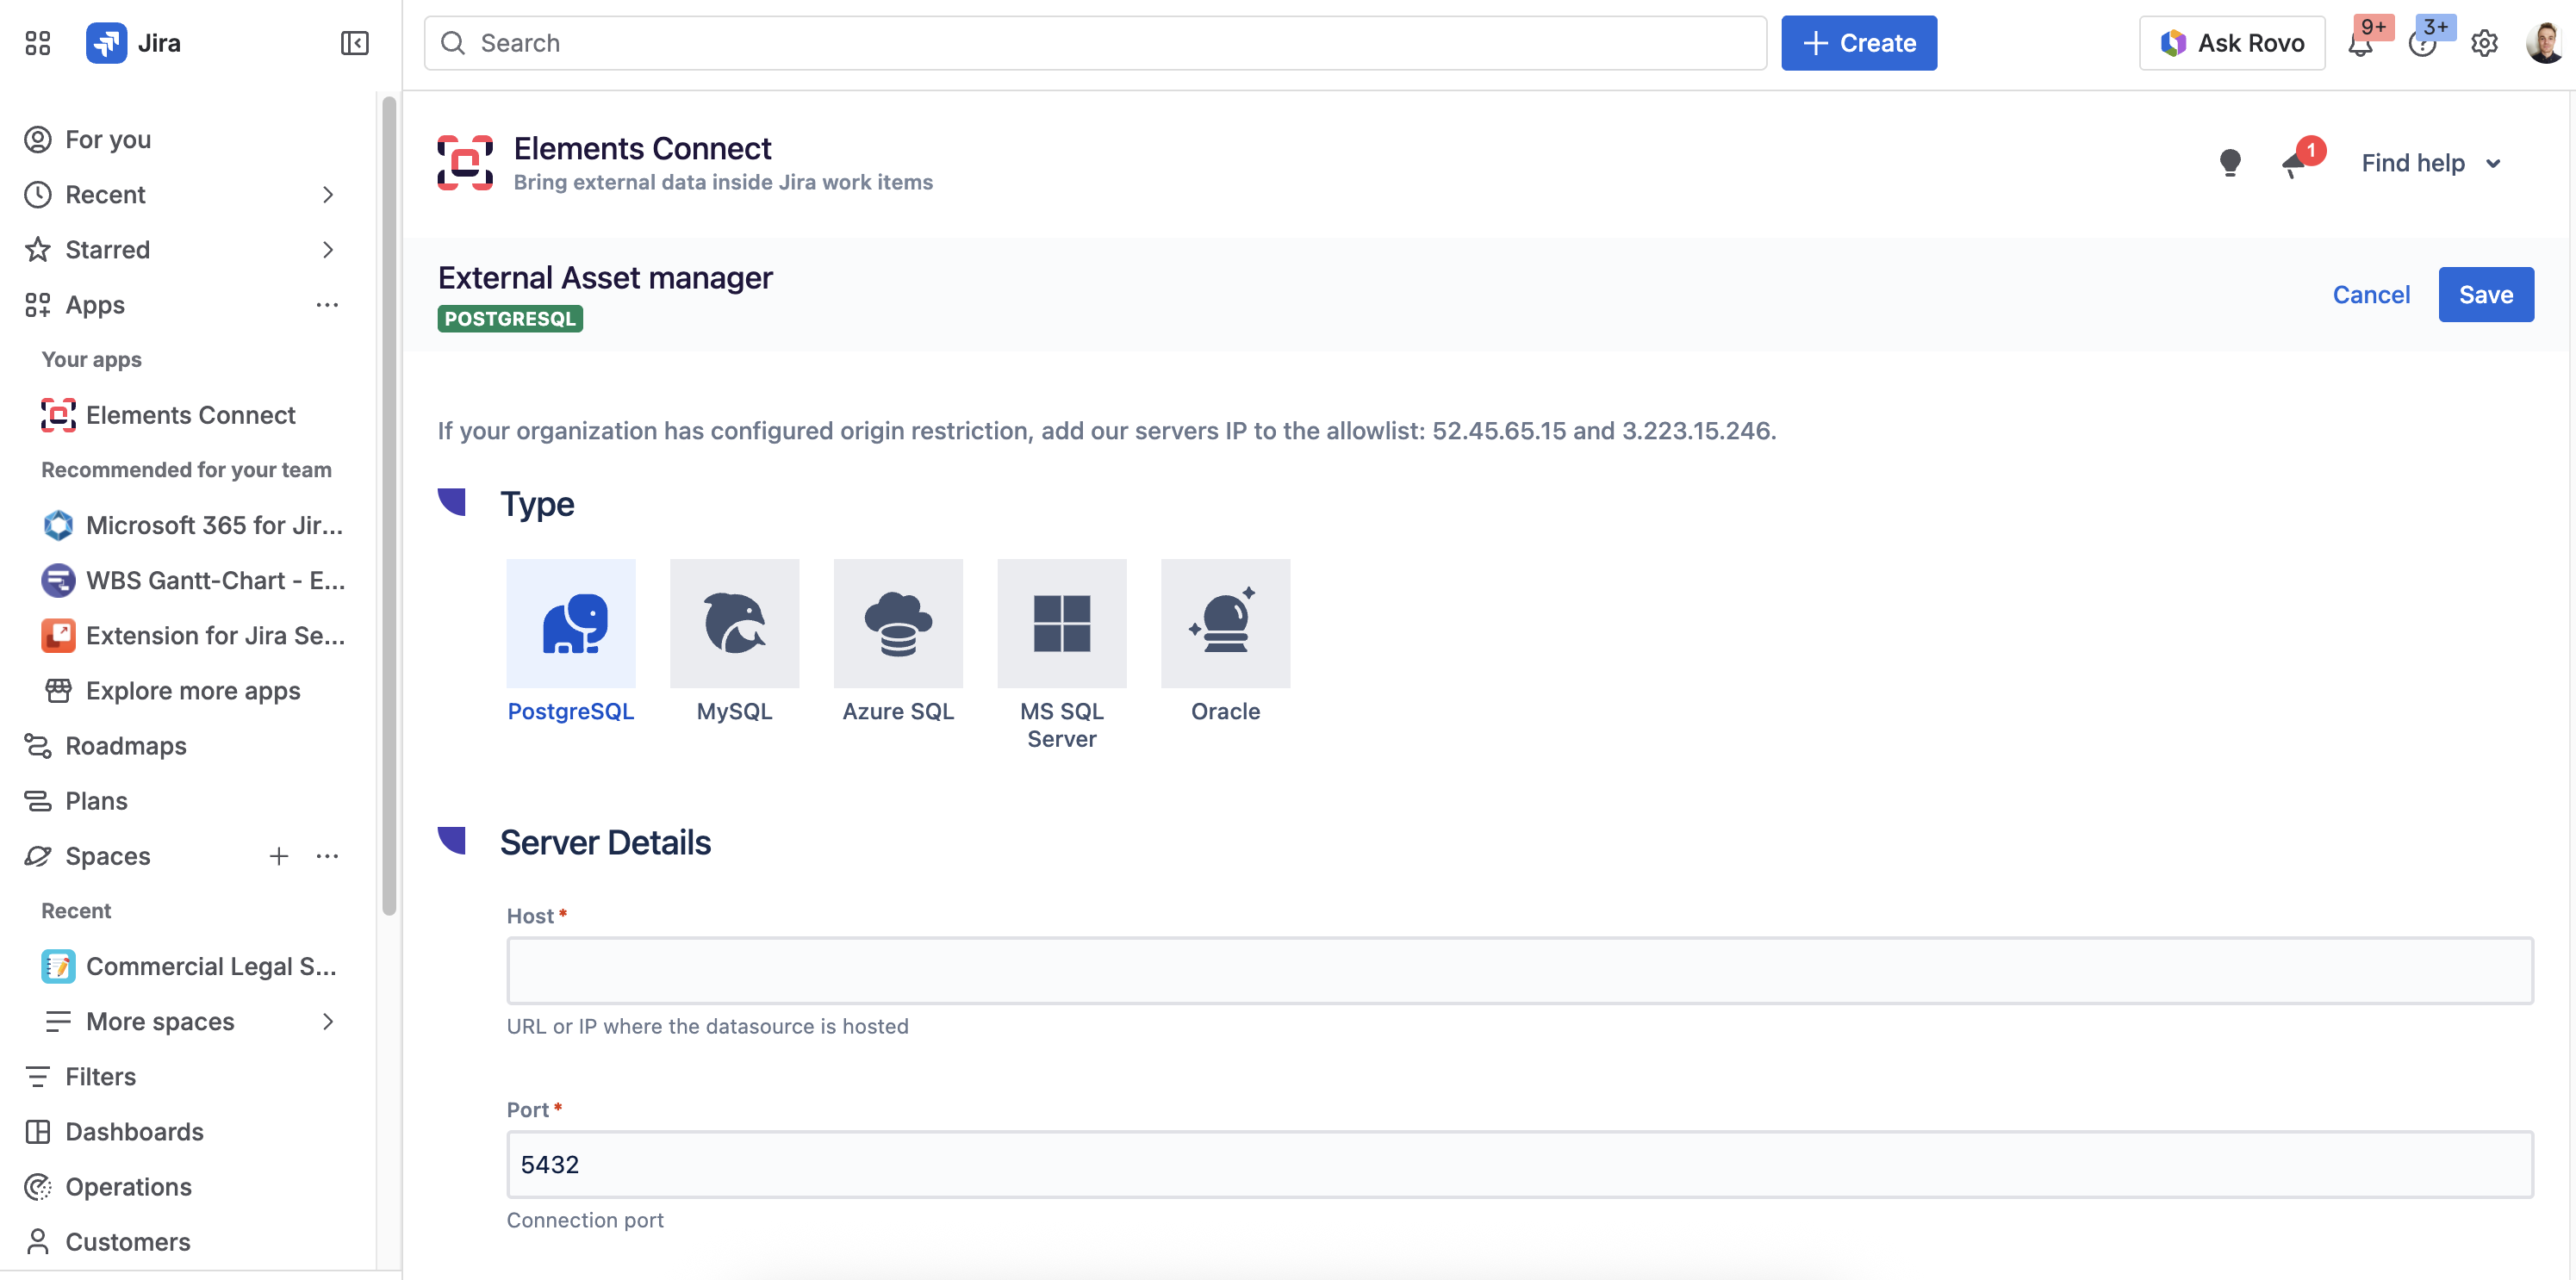Click the Ask Rovo button
The width and height of the screenshot is (2576, 1280).
point(2232,43)
